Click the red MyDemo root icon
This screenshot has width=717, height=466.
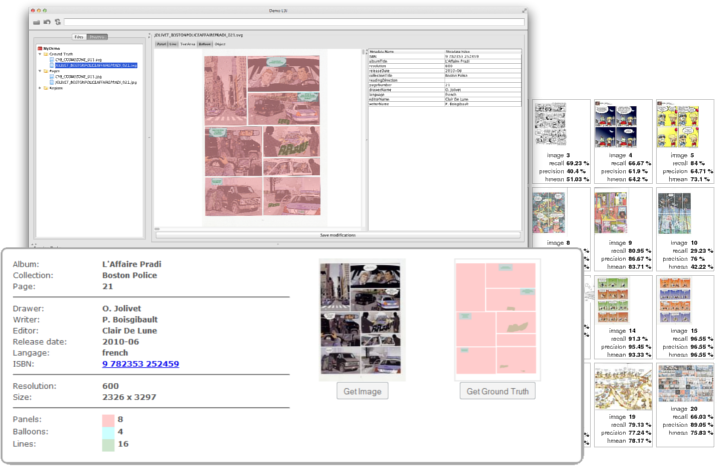(x=40, y=48)
